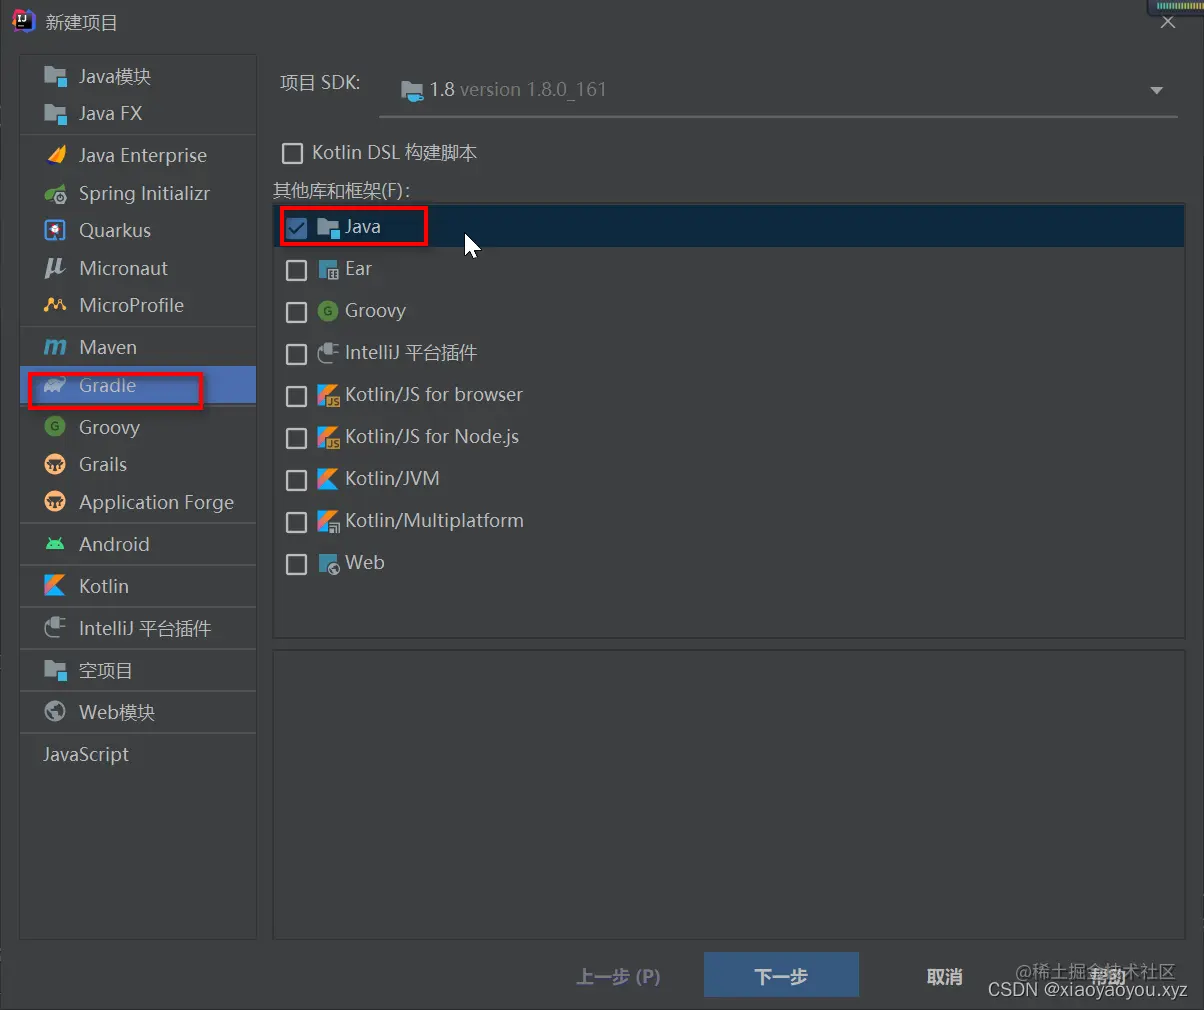The image size is (1204, 1010).
Task: Check the Kotlin/Multiplatform checkbox
Action: pos(296,522)
